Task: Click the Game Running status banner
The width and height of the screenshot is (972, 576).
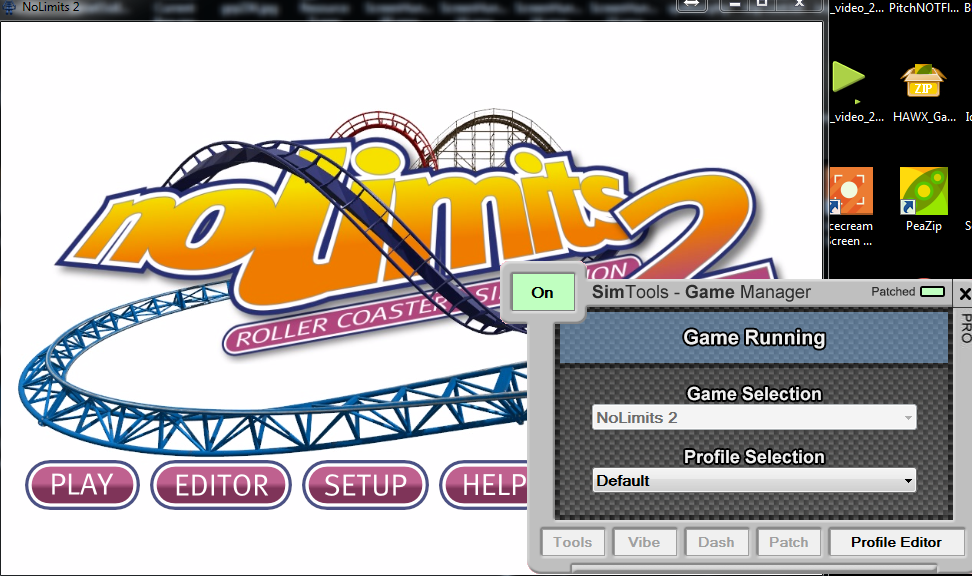Action: pos(754,337)
